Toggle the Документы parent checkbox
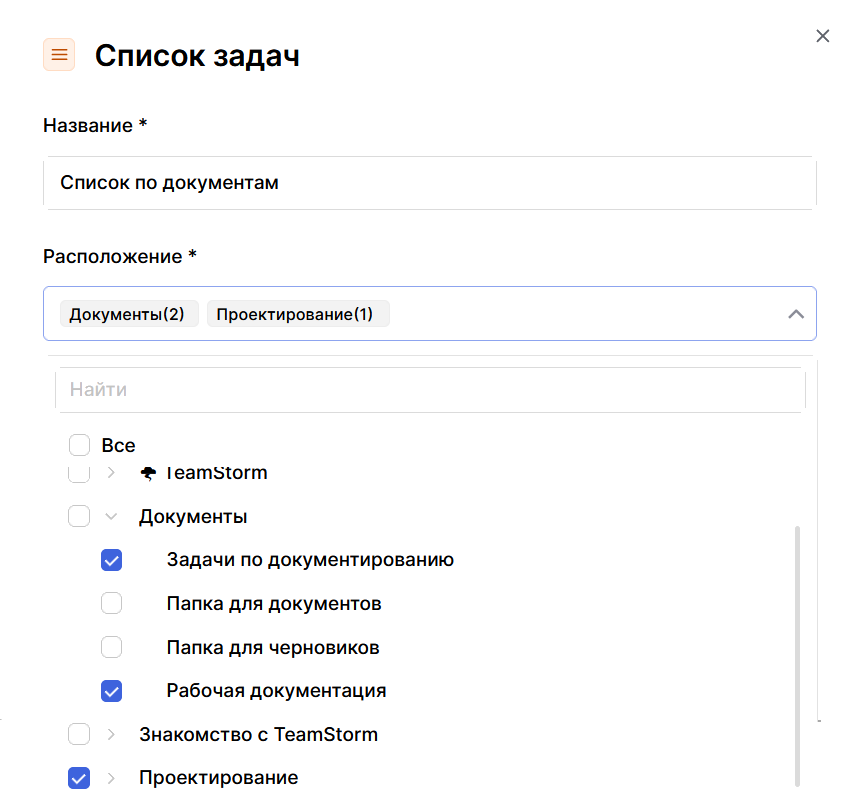Viewport: 854px width, 804px height. pos(79,517)
